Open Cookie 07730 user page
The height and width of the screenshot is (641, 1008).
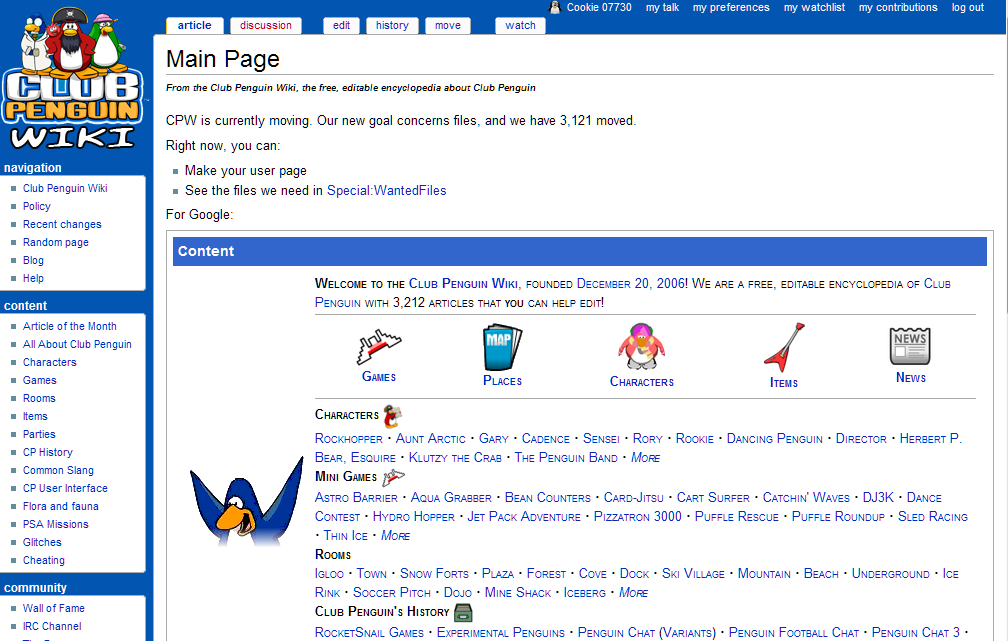599,8
